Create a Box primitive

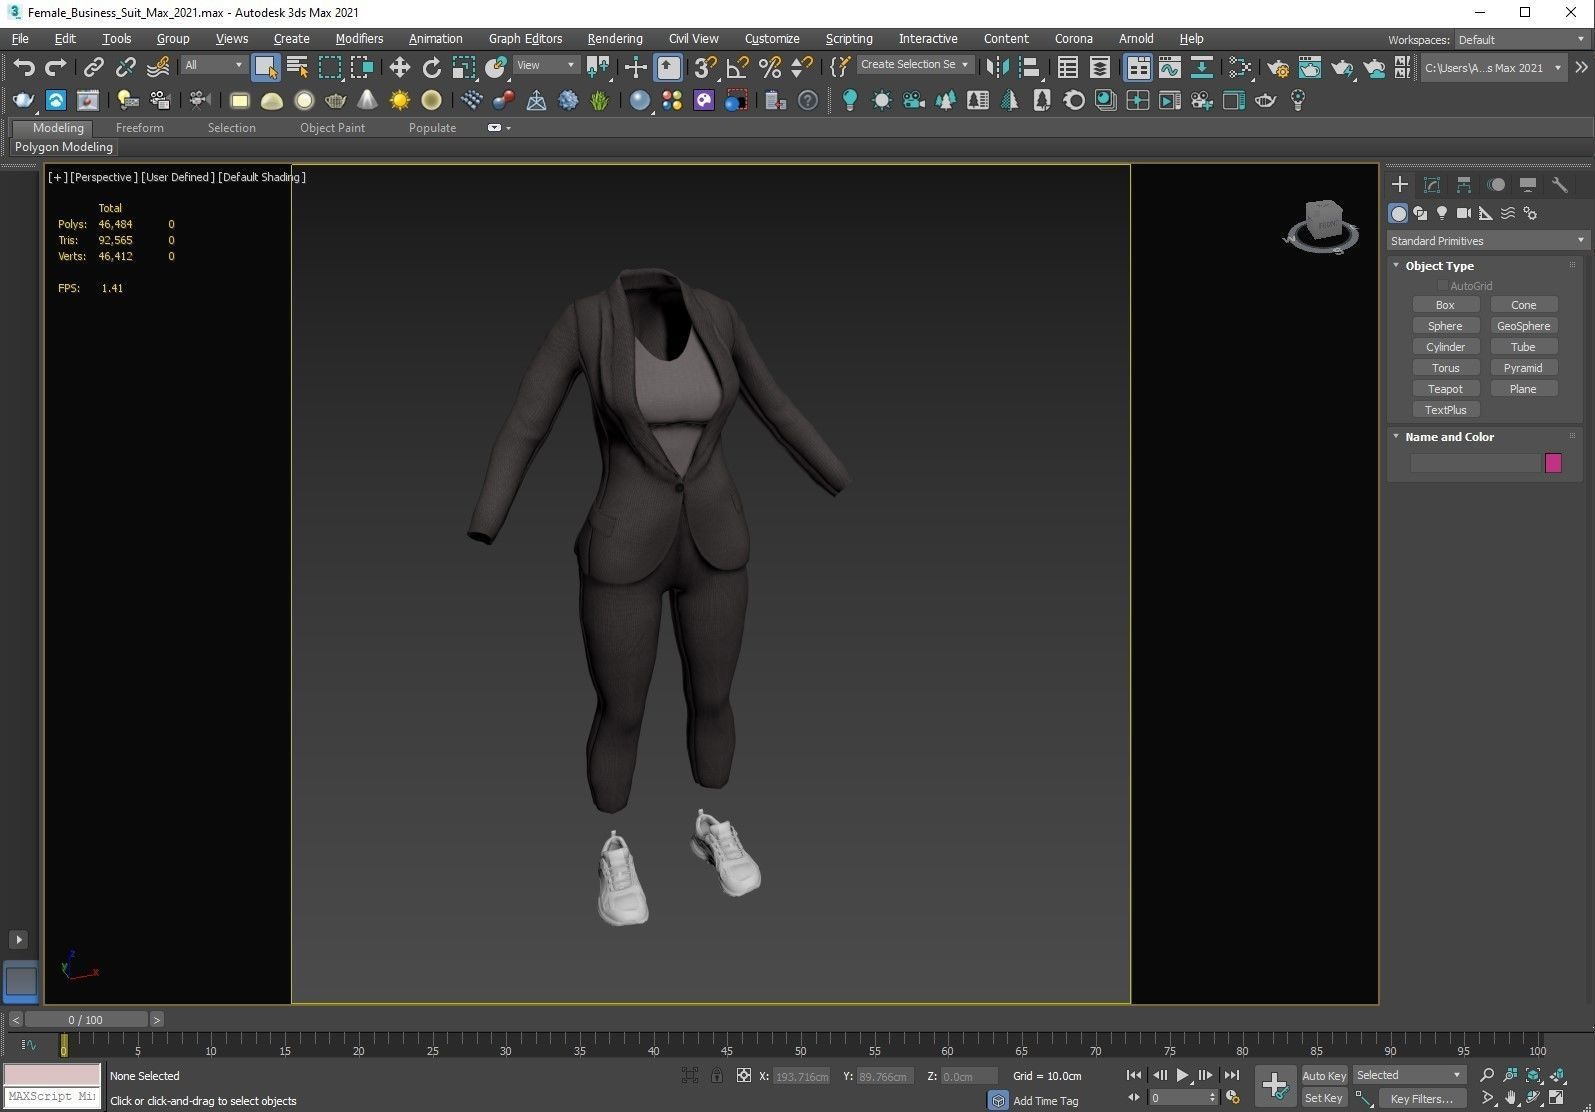tap(1445, 305)
